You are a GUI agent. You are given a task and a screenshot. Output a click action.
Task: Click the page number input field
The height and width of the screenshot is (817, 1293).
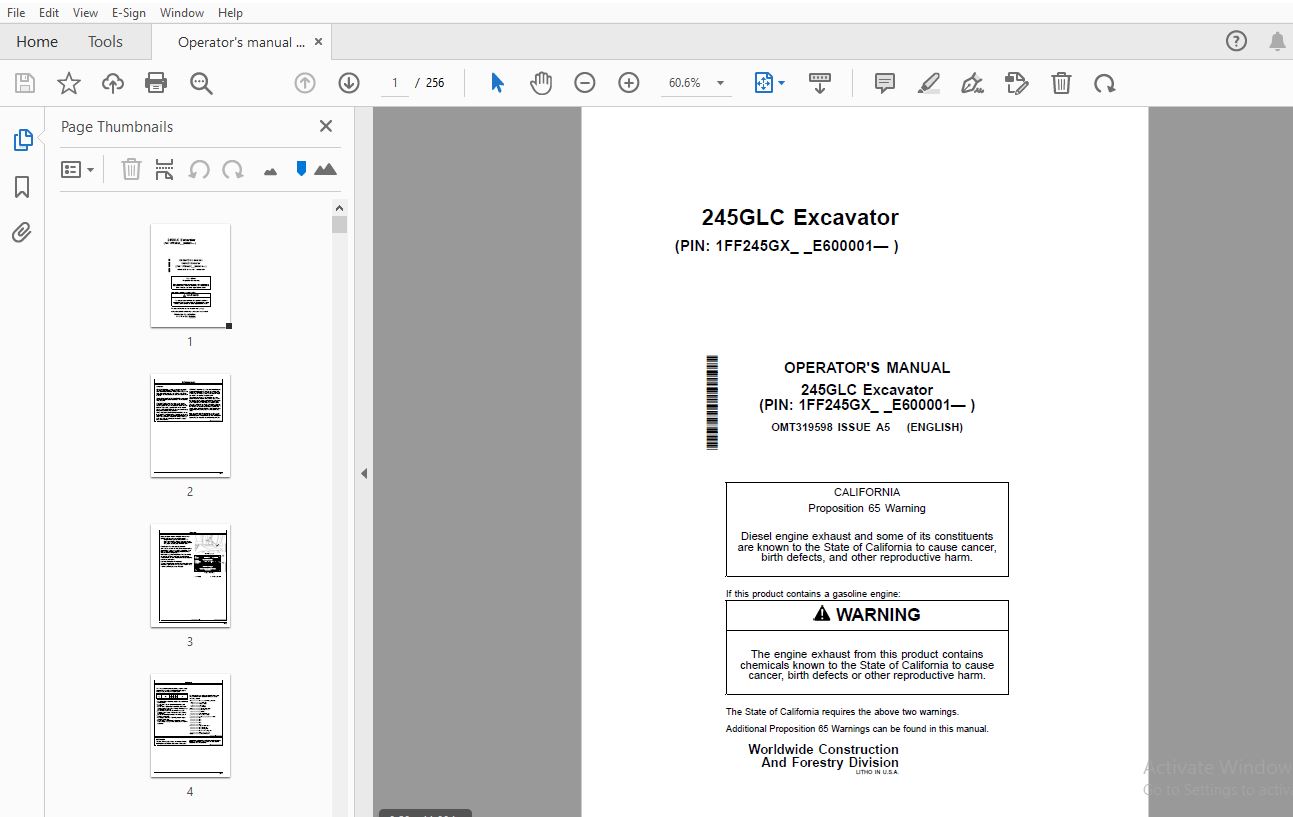pyautogui.click(x=395, y=83)
